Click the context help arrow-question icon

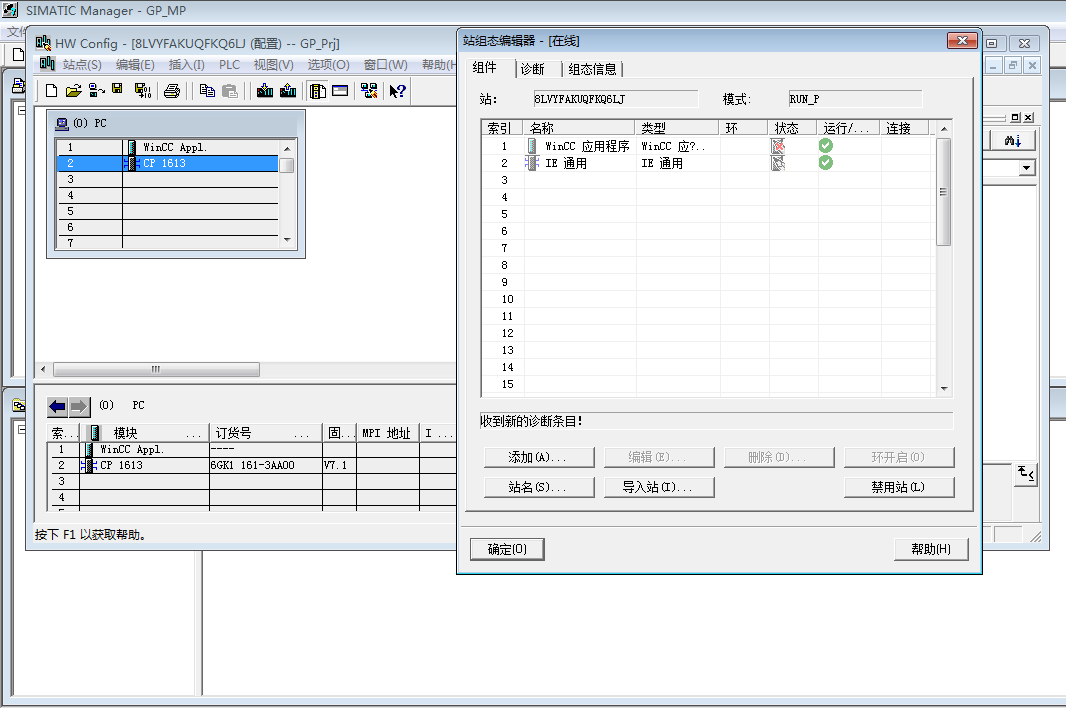pos(398,90)
